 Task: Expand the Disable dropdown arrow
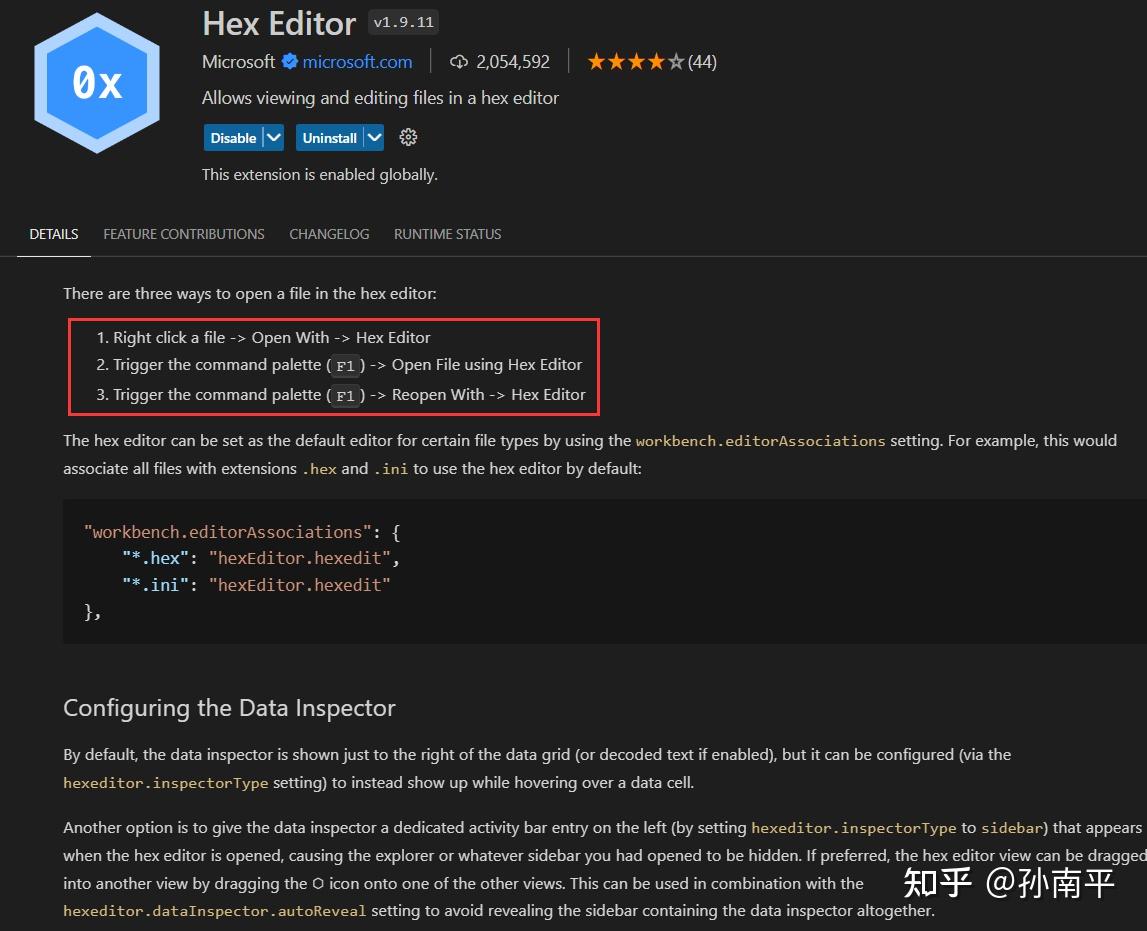(x=274, y=137)
